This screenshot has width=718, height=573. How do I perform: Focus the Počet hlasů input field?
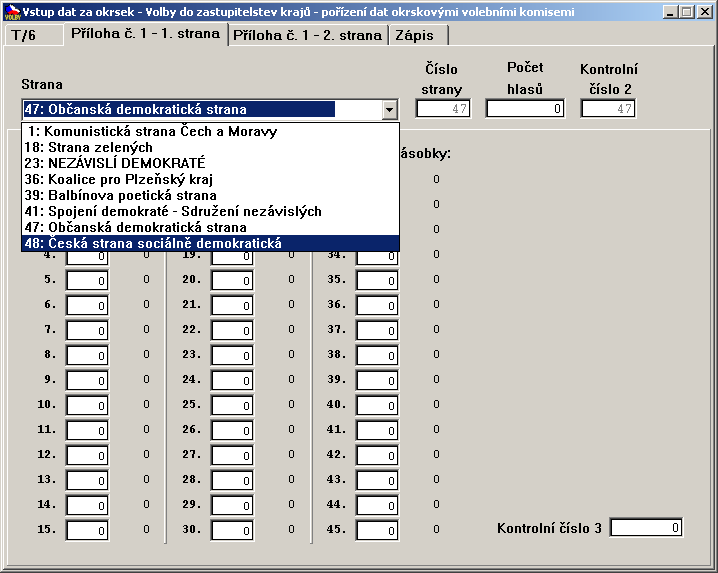coord(525,109)
